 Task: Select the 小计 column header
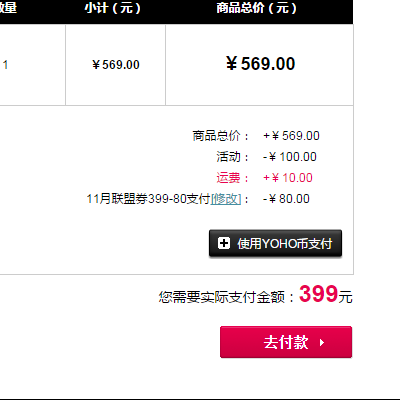point(113,8)
